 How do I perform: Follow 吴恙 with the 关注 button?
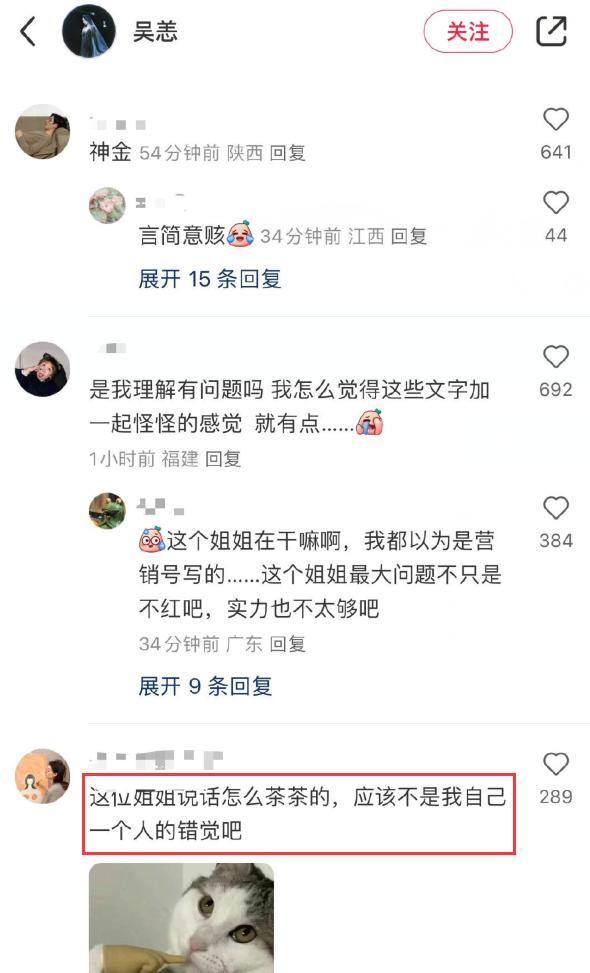pyautogui.click(x=468, y=32)
